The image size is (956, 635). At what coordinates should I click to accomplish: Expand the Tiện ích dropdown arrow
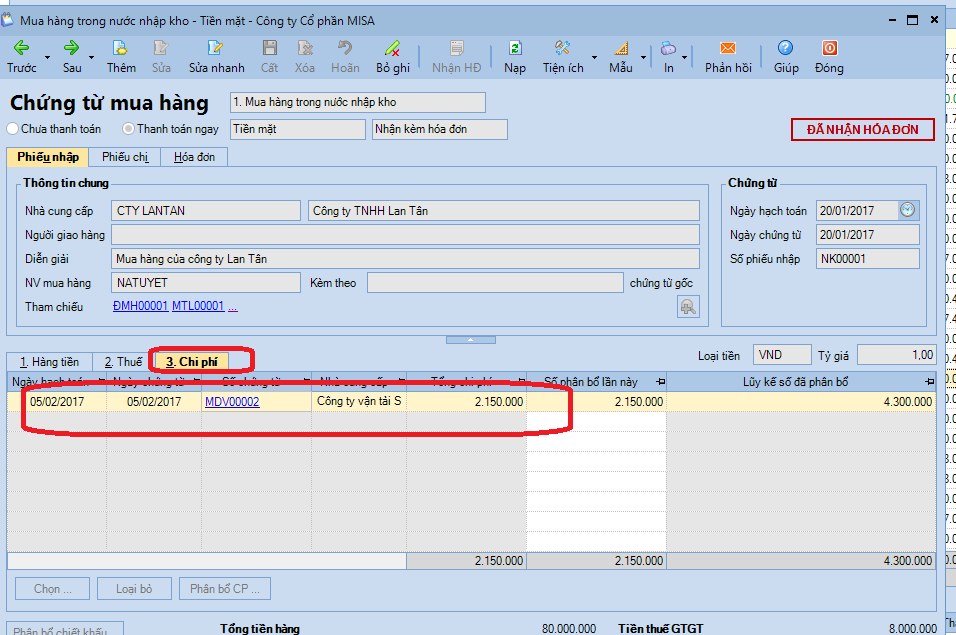pyautogui.click(x=594, y=58)
